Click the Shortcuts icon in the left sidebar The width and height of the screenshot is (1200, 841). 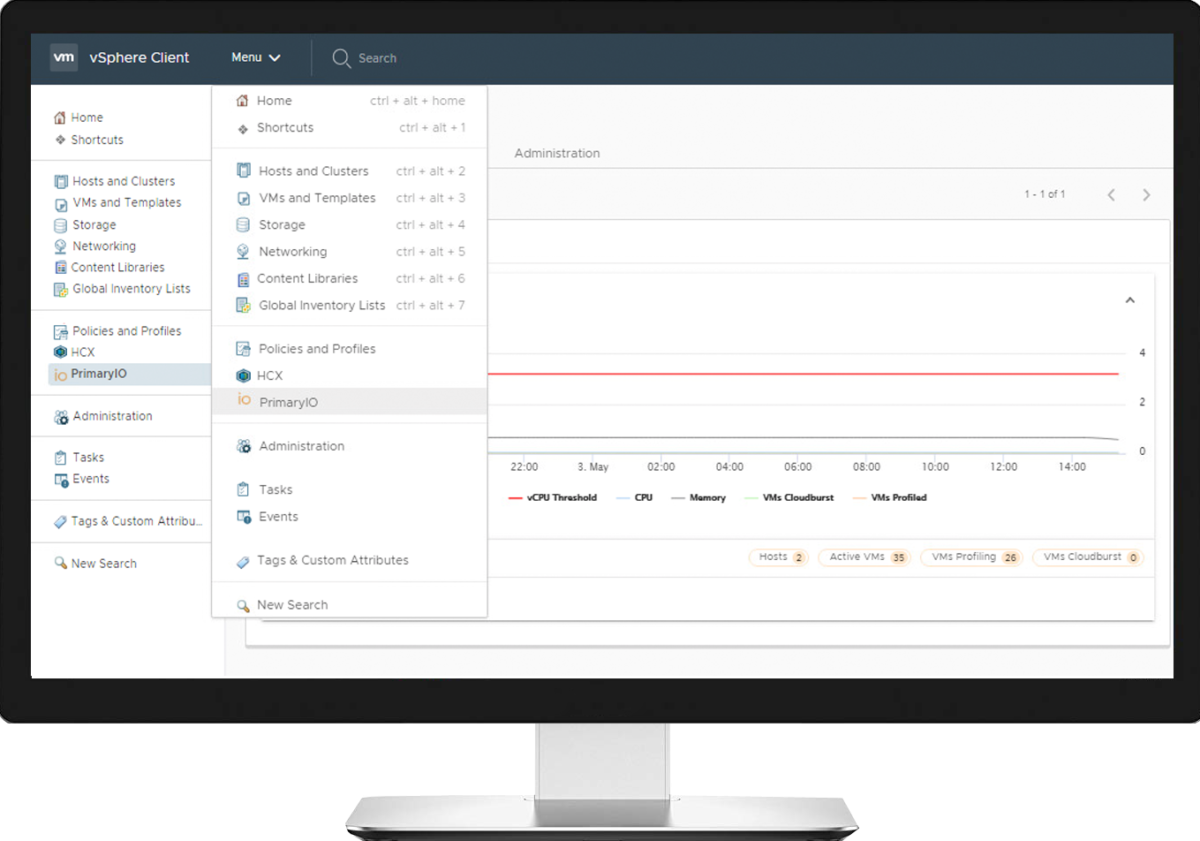[x=60, y=140]
